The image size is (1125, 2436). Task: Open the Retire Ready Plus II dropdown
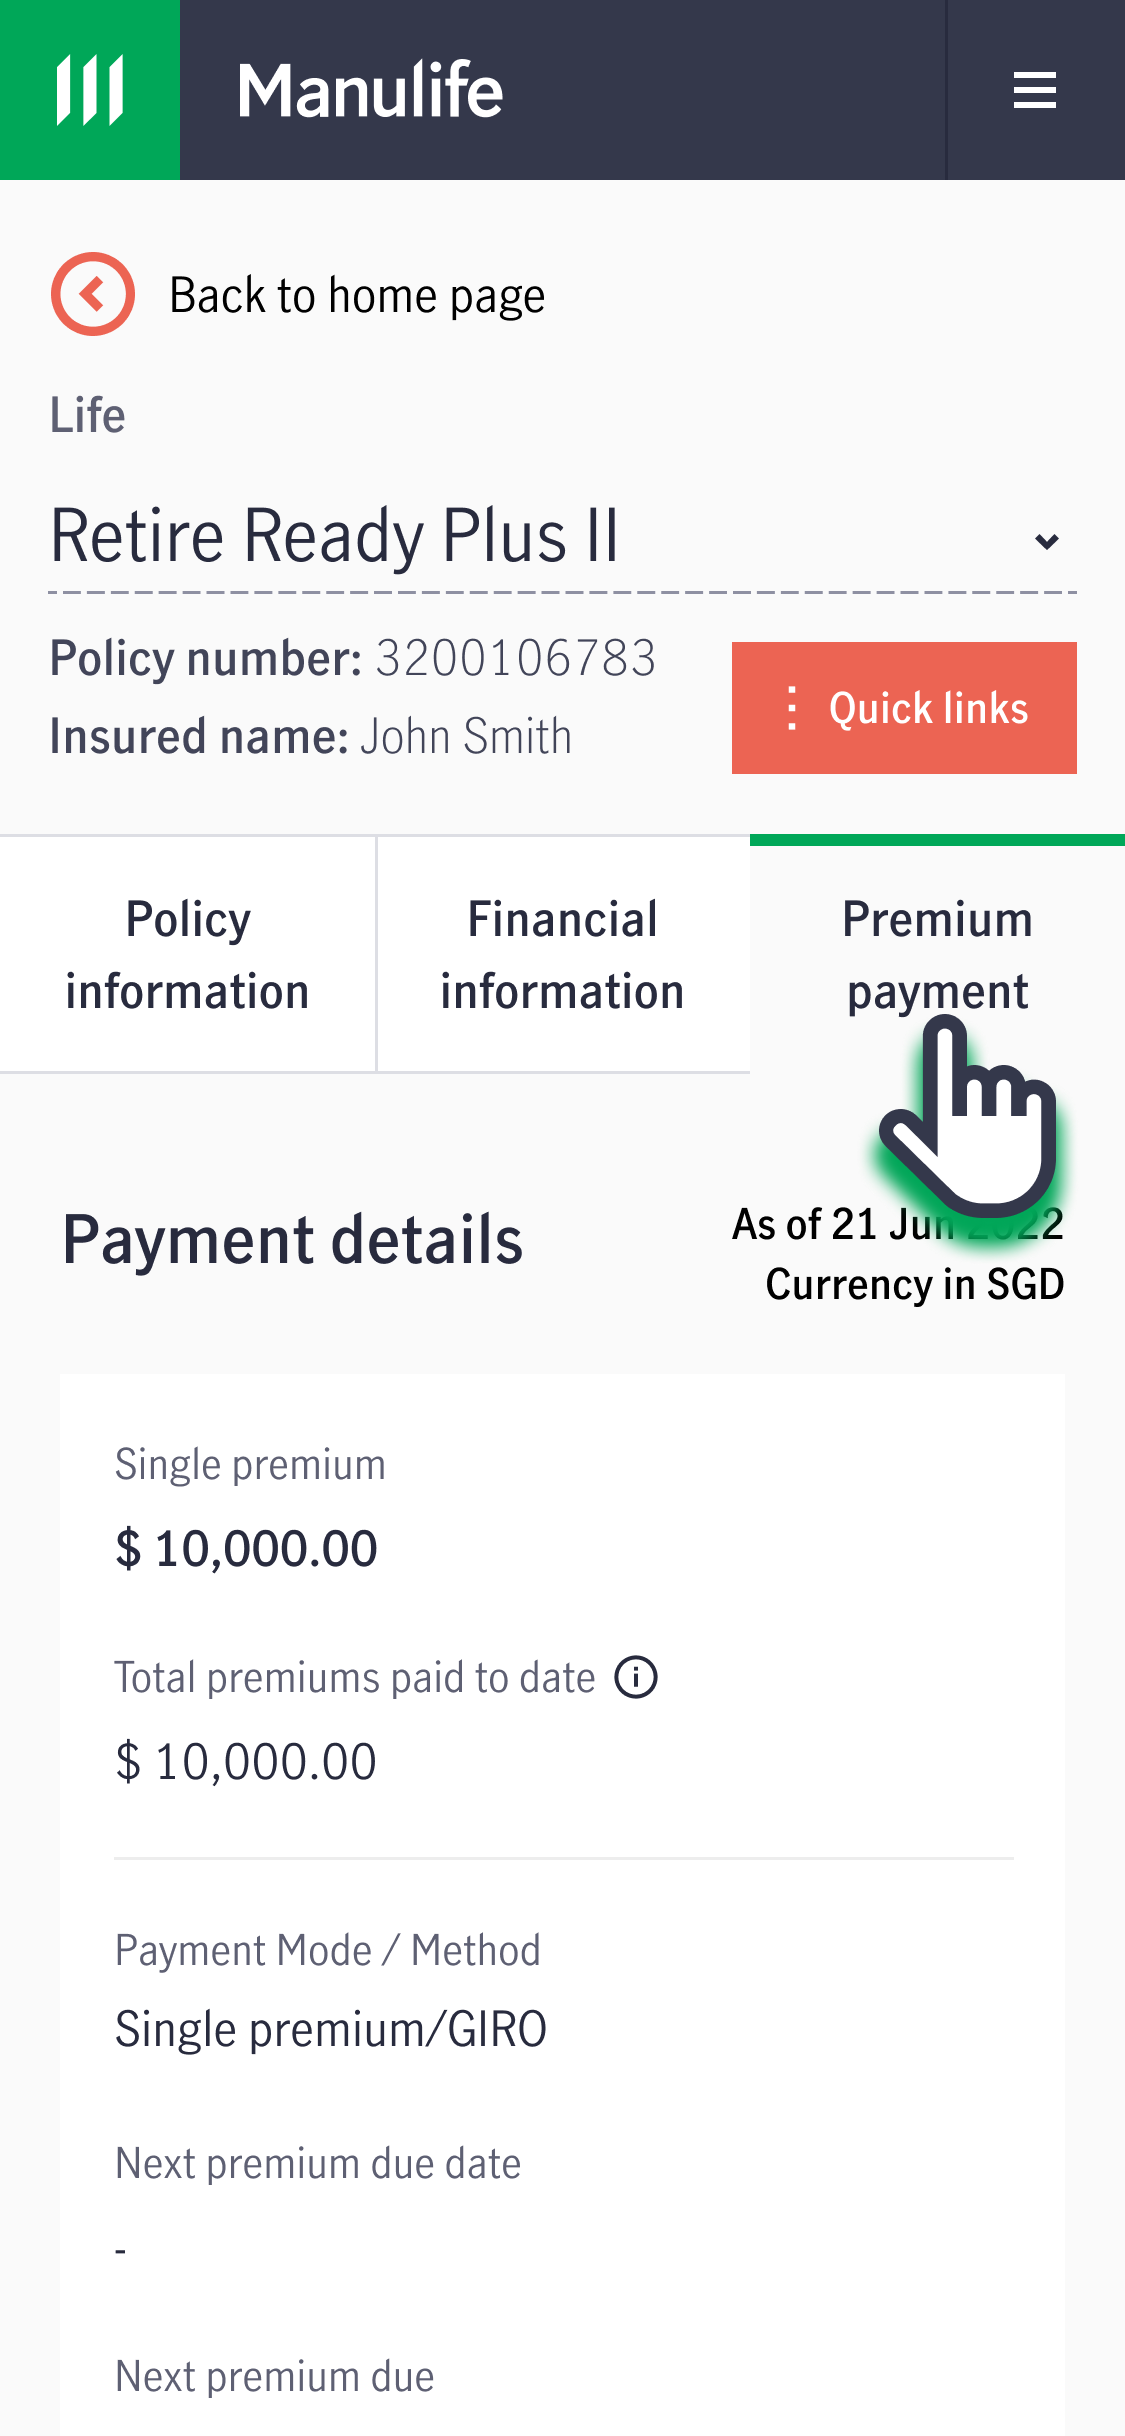pyautogui.click(x=562, y=538)
